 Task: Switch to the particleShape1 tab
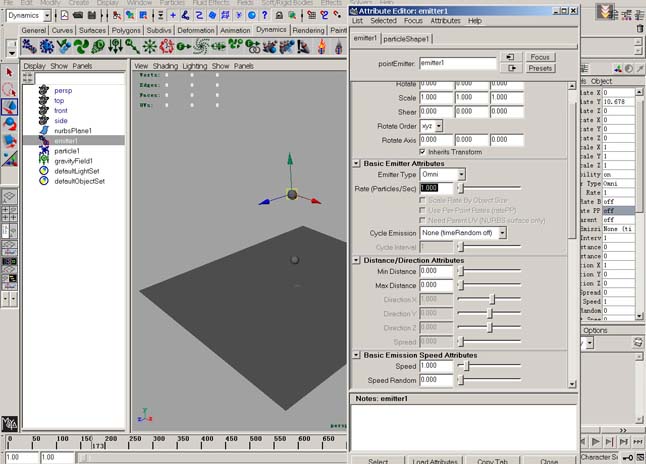[406, 39]
